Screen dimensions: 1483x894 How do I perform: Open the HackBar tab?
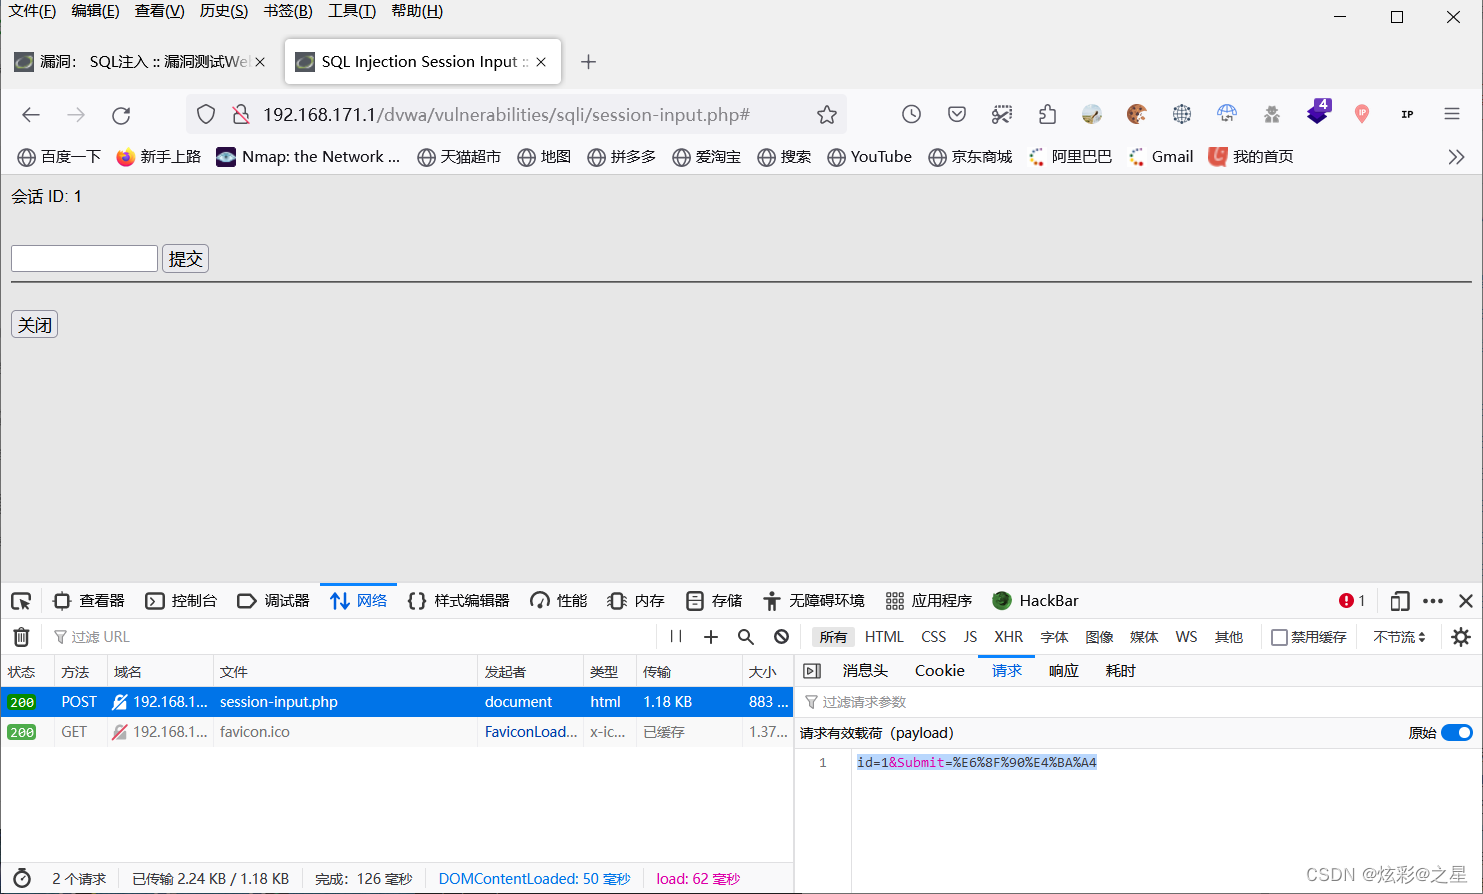click(1035, 601)
